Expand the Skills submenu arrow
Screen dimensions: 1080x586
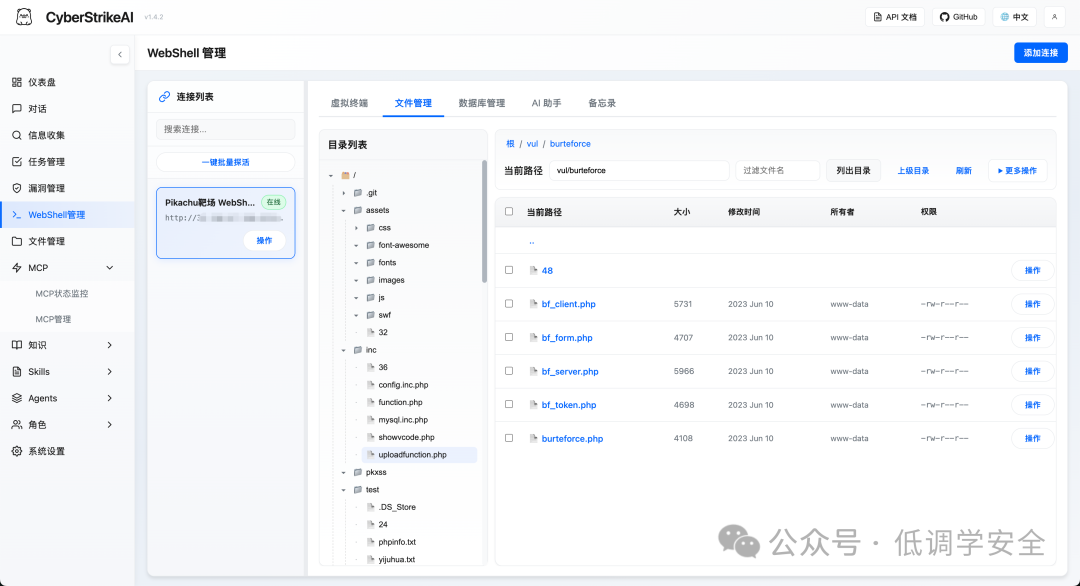110,372
